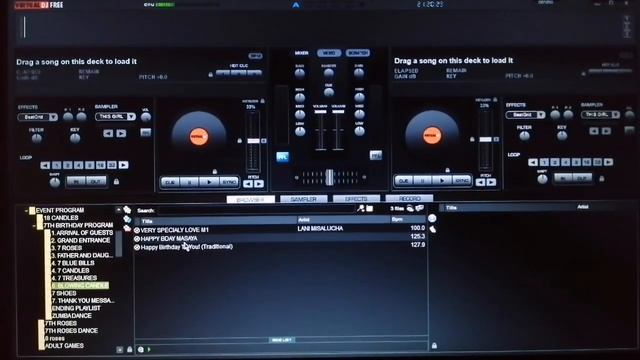Click right deck pitch slider handle

[x=485, y=140]
